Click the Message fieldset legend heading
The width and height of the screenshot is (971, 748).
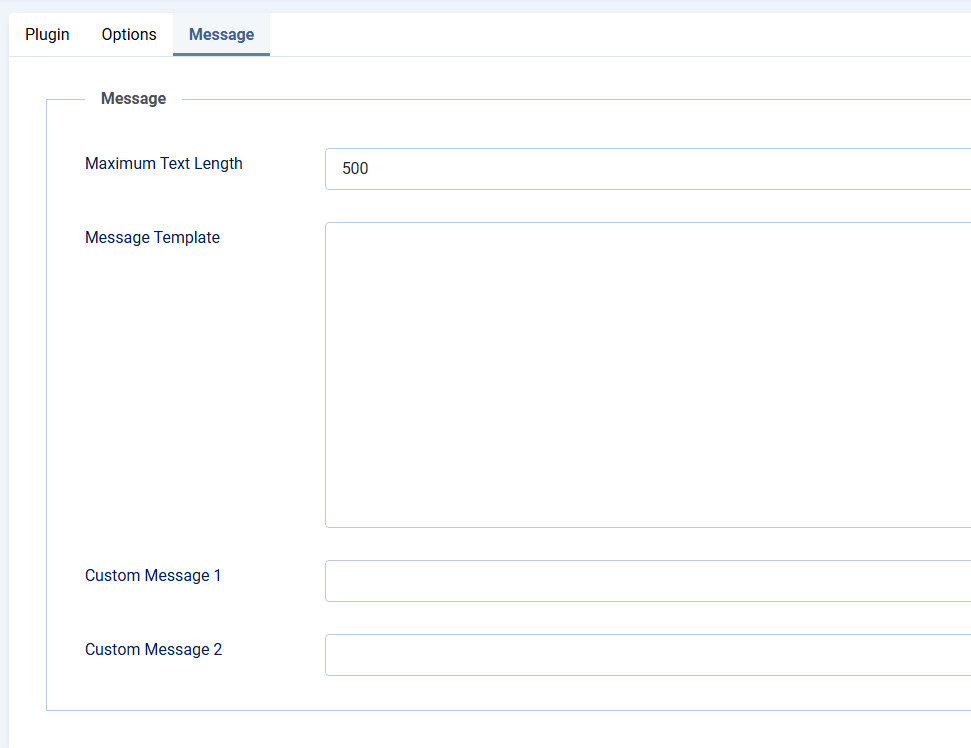(133, 98)
